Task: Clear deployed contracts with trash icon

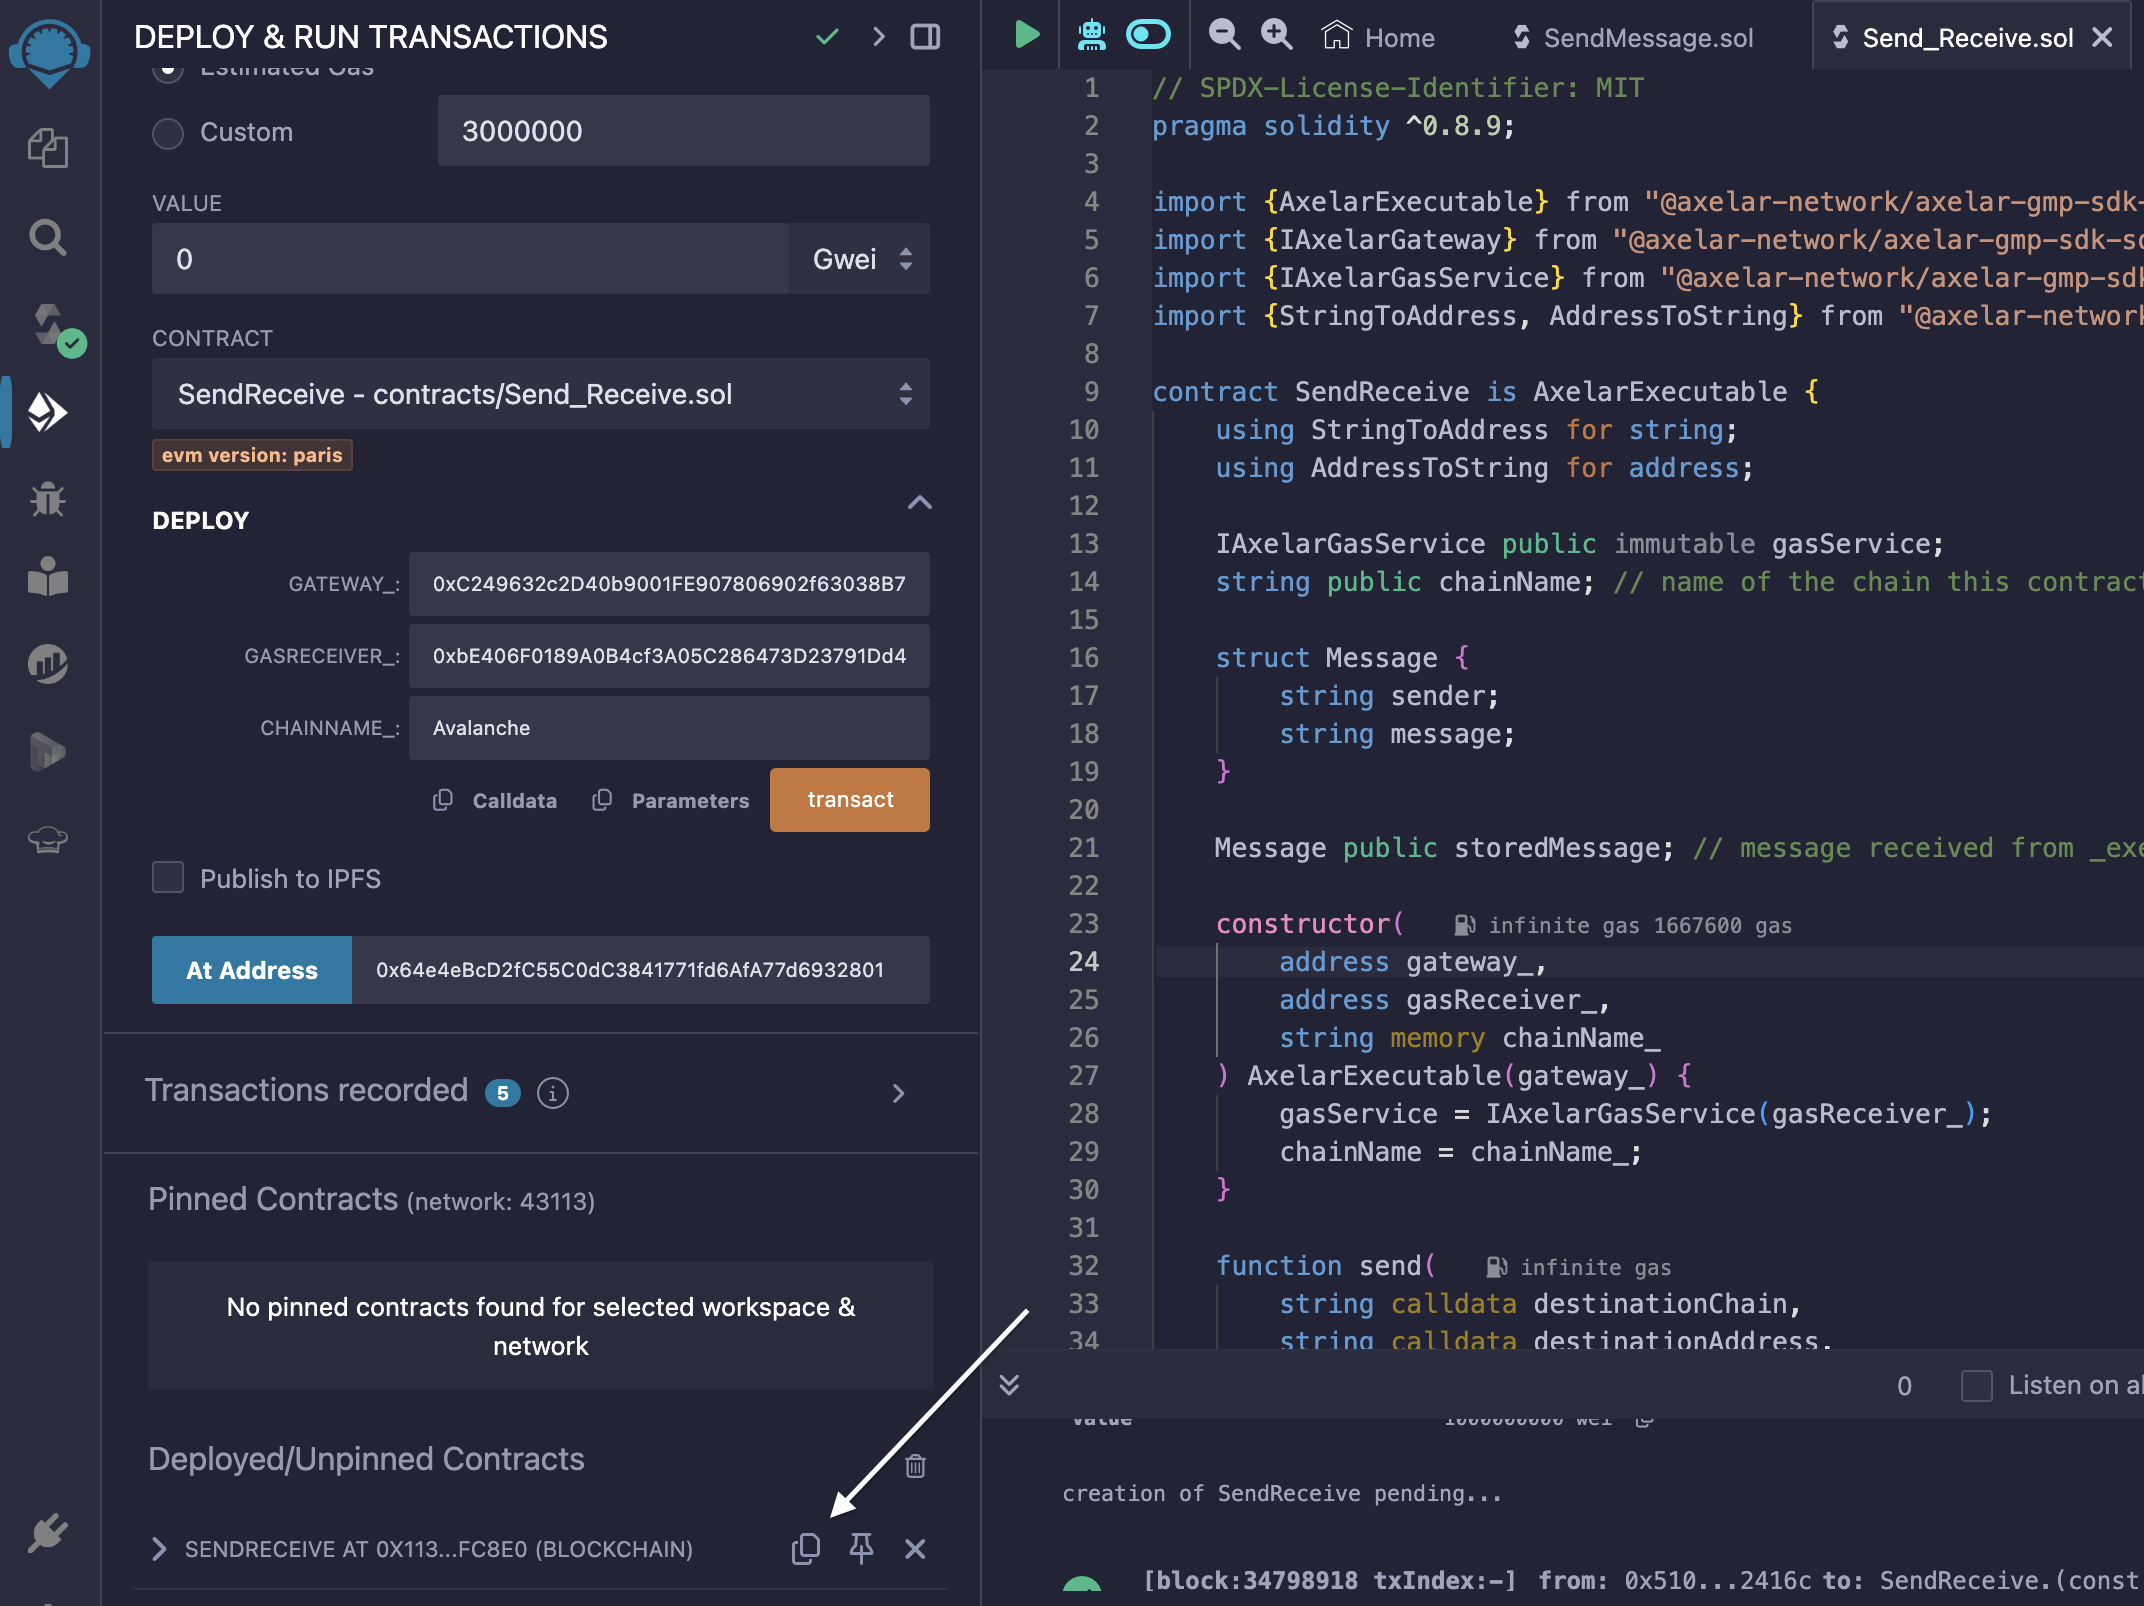Action: (x=915, y=1466)
